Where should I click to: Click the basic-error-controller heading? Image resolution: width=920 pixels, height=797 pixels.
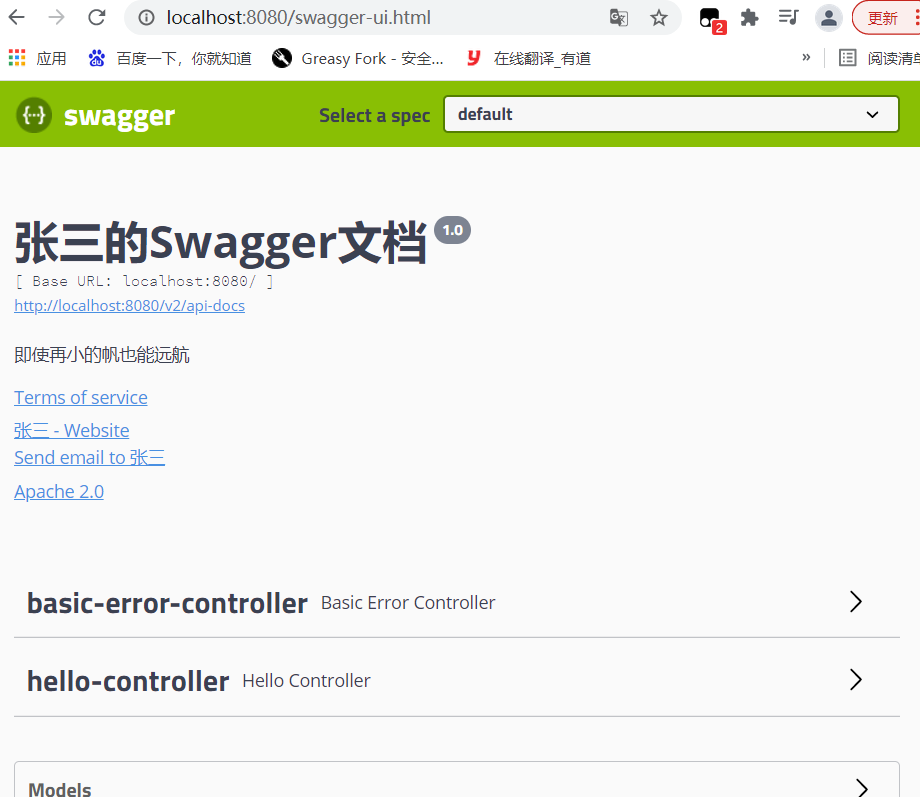click(x=167, y=603)
